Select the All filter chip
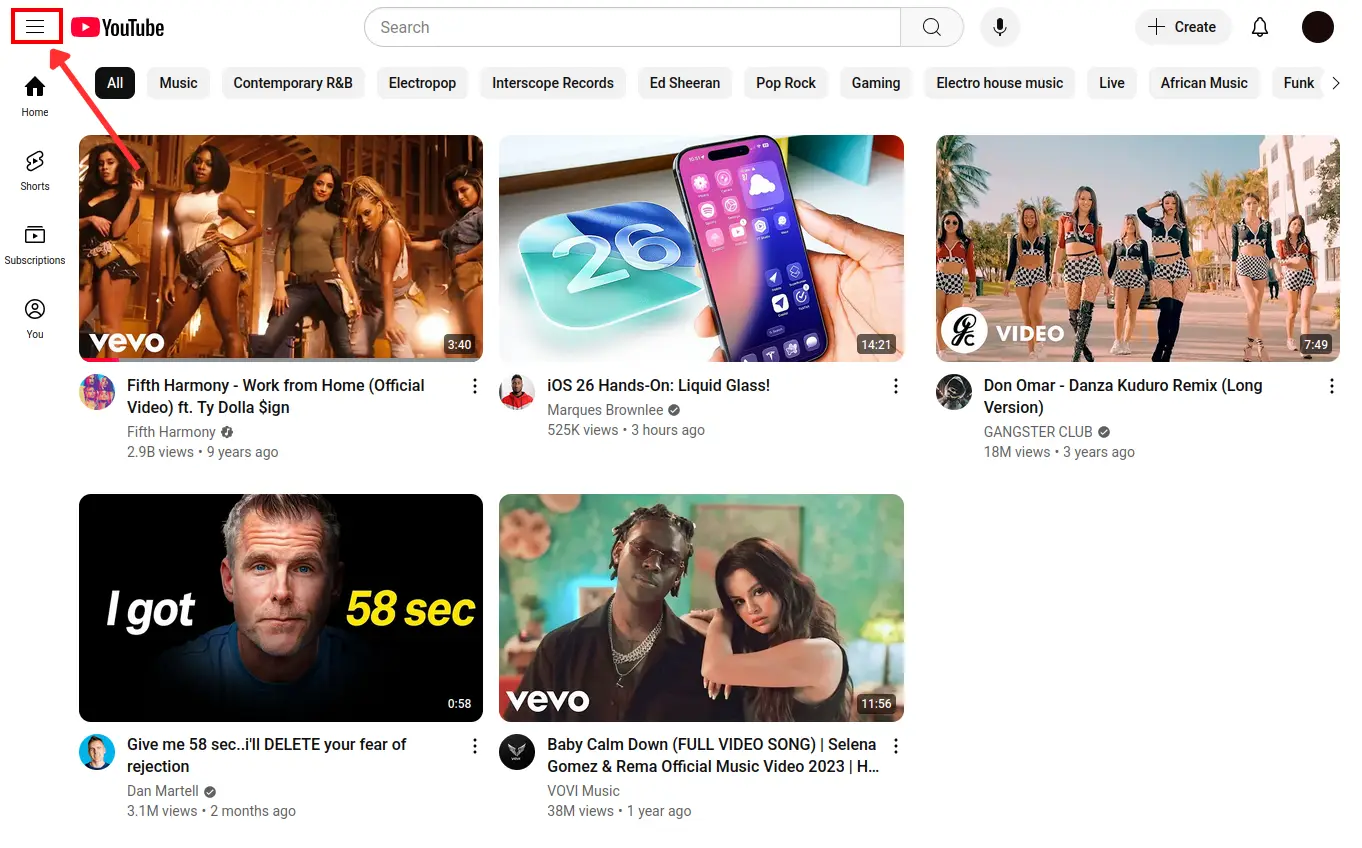1362x848 pixels. point(115,83)
